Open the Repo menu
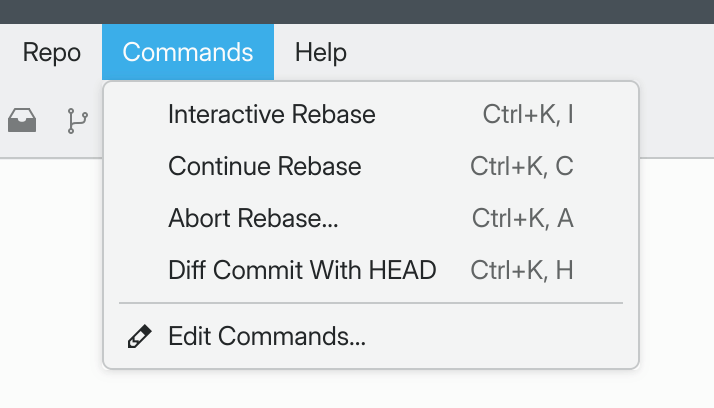Screen dimensions: 714x408 tap(51, 52)
